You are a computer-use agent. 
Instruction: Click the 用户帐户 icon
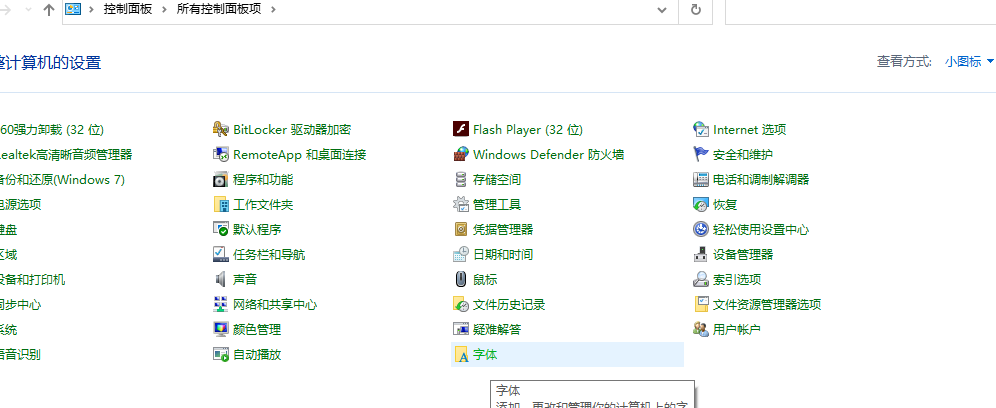coord(701,330)
